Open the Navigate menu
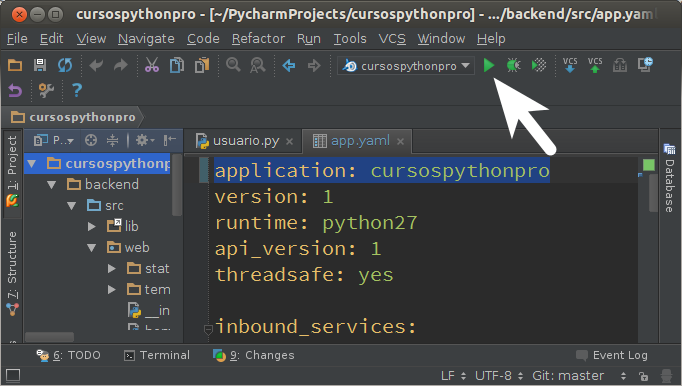This screenshot has width=682, height=386. point(146,39)
